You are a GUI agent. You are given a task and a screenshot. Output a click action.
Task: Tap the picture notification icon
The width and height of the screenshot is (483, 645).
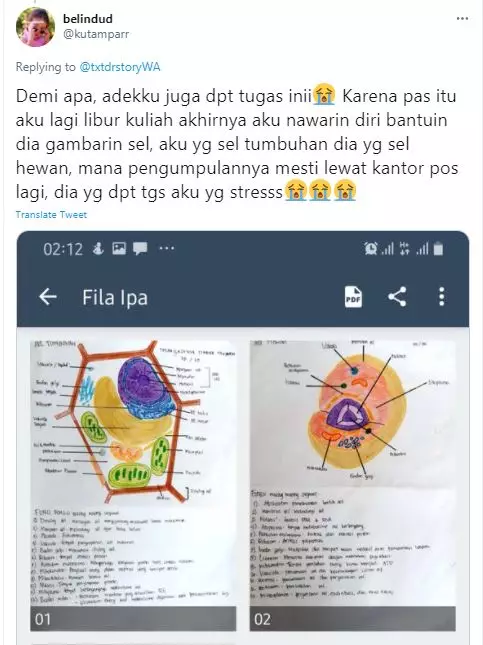pyautogui.click(x=119, y=248)
